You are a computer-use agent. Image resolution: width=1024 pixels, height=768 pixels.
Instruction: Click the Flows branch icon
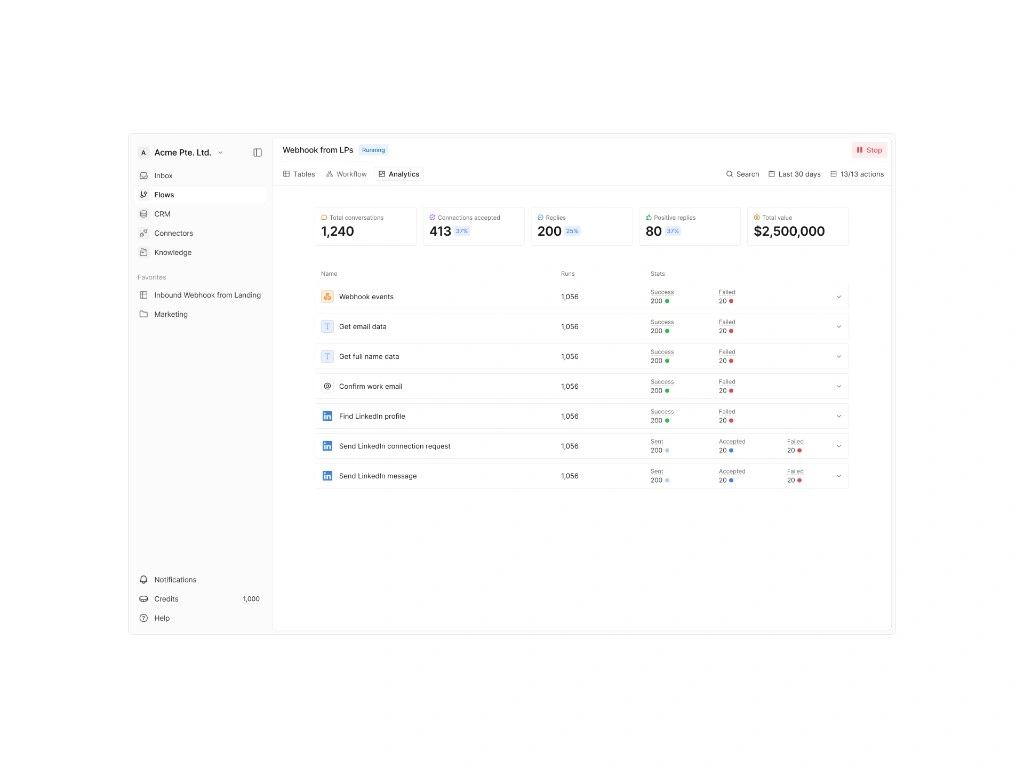pyautogui.click(x=144, y=195)
